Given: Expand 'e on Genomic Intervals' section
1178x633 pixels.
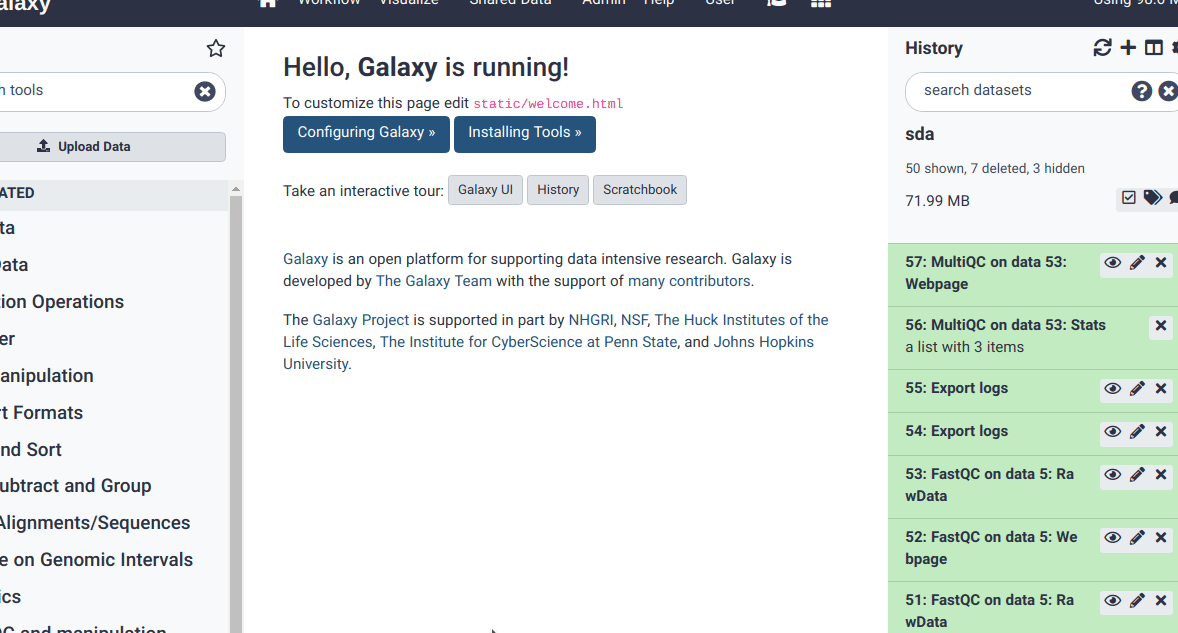Looking at the screenshot, I should (96, 559).
